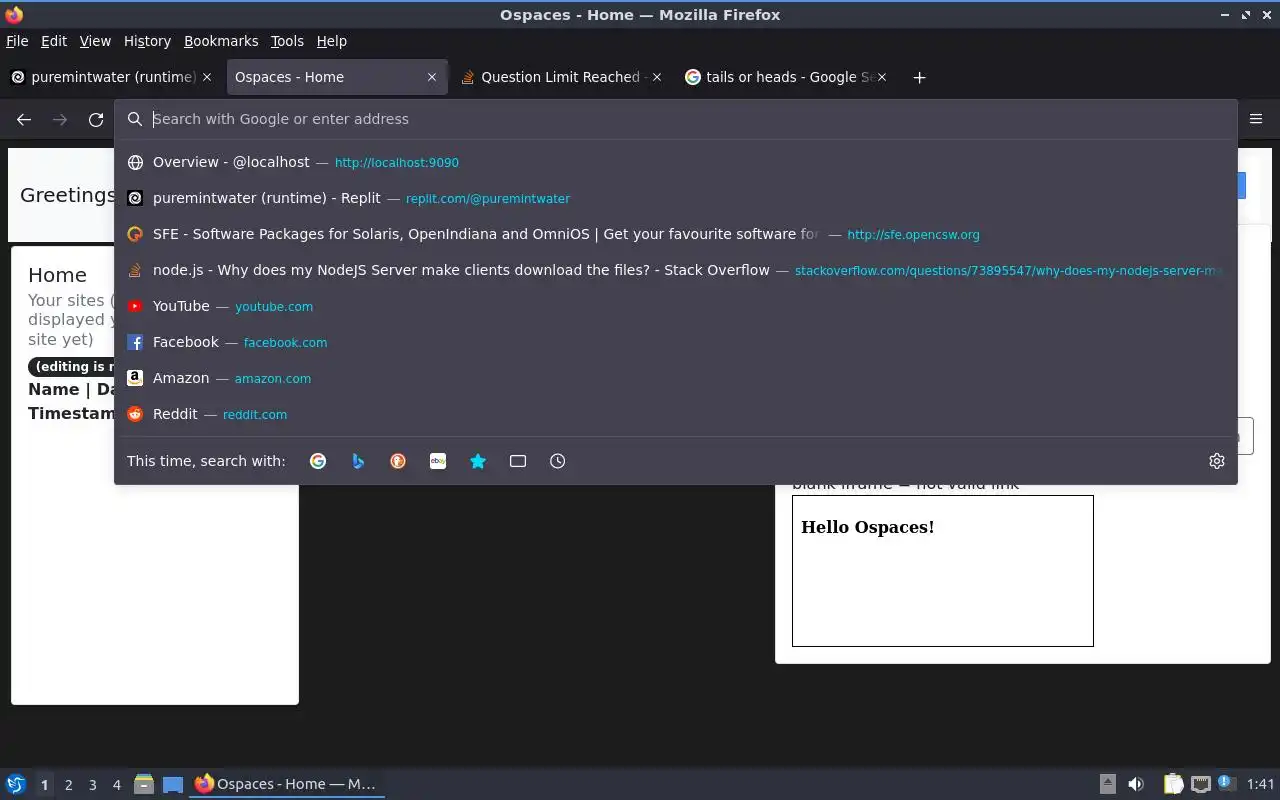Viewport: 1280px width, 800px height.
Task: Select Overview - @localhost suggestion
Action: (676, 162)
